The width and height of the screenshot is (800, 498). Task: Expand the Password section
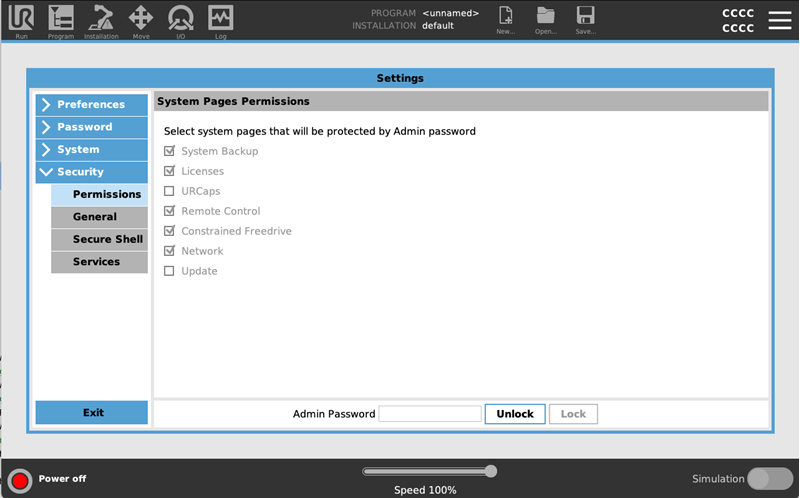pyautogui.click(x=92, y=127)
